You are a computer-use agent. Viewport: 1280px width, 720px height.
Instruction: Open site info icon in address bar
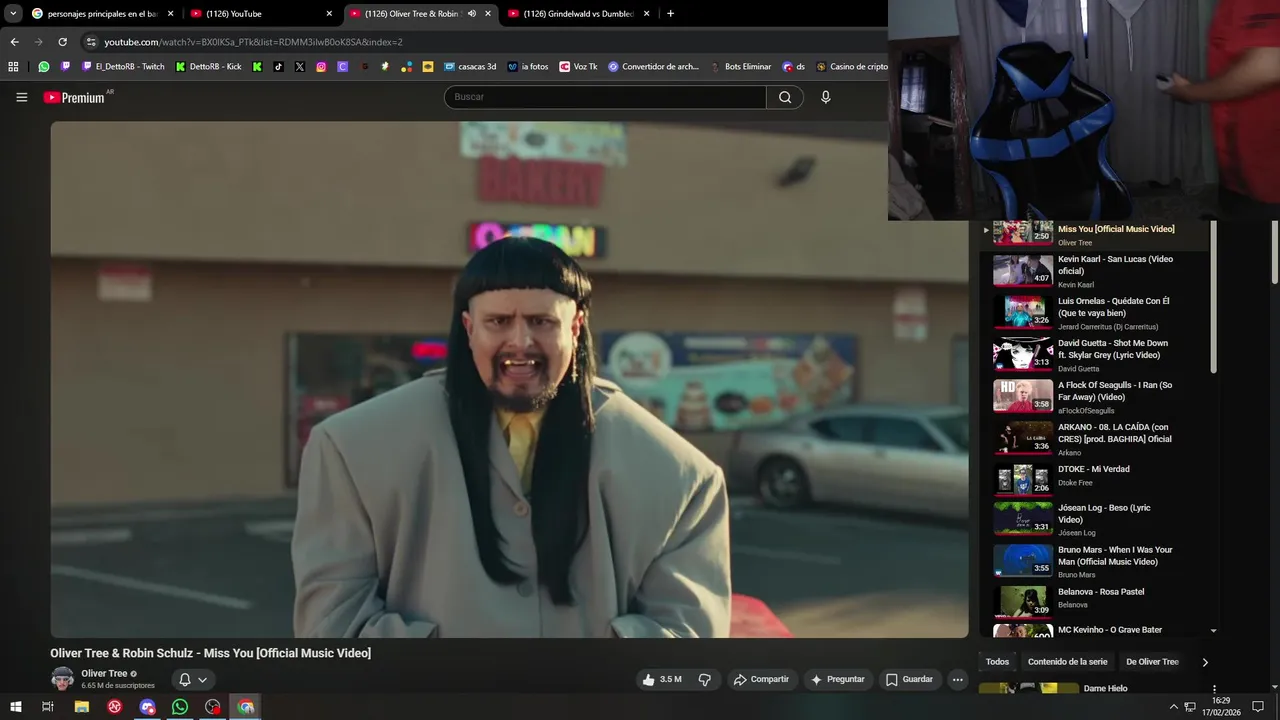point(91,42)
